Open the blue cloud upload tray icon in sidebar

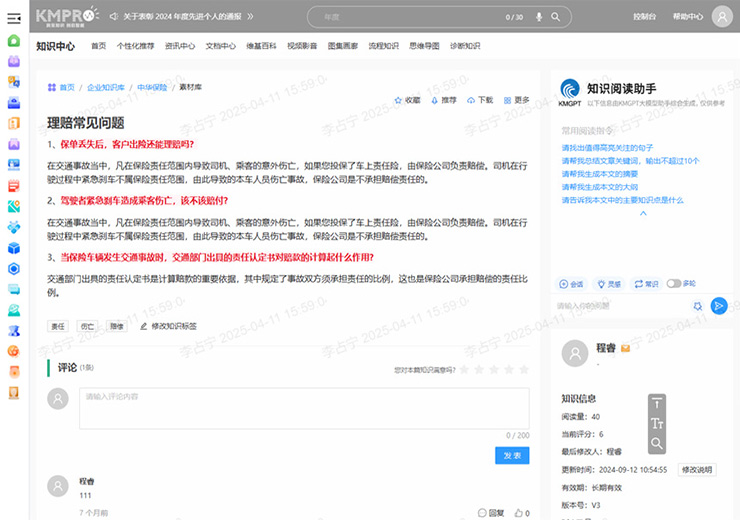14,102
